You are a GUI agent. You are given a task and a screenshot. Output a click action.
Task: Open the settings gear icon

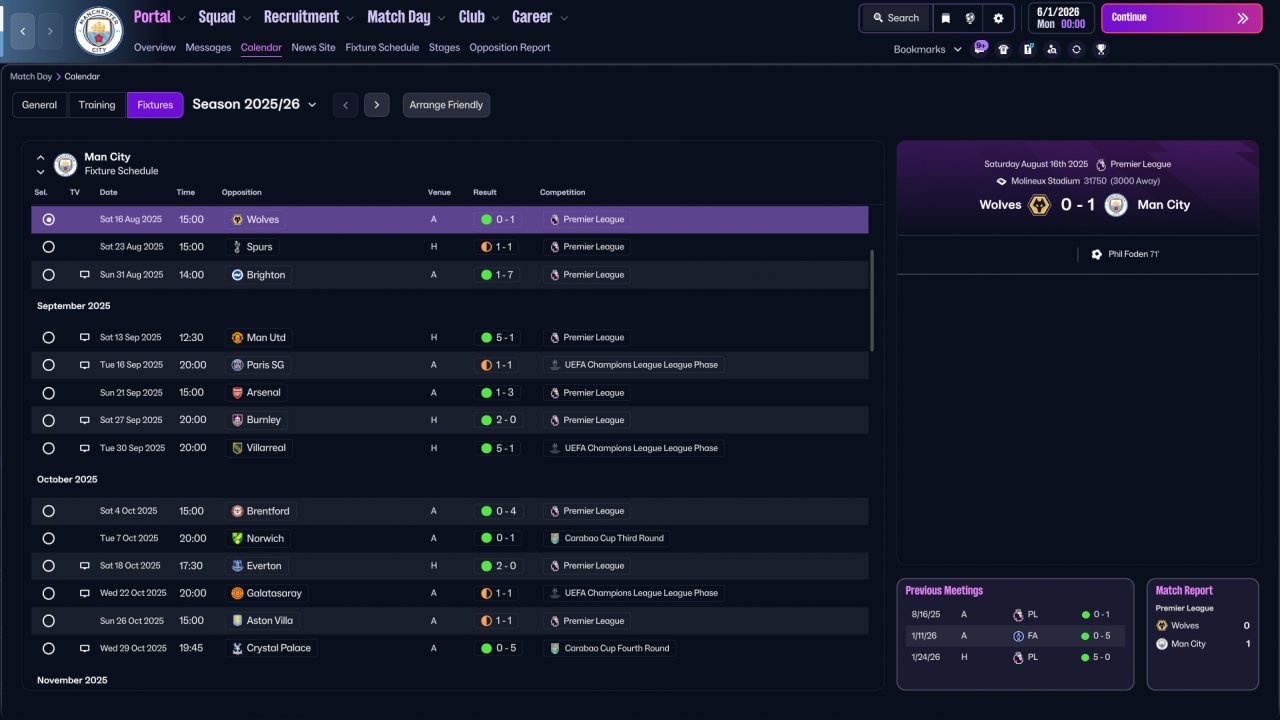point(998,18)
